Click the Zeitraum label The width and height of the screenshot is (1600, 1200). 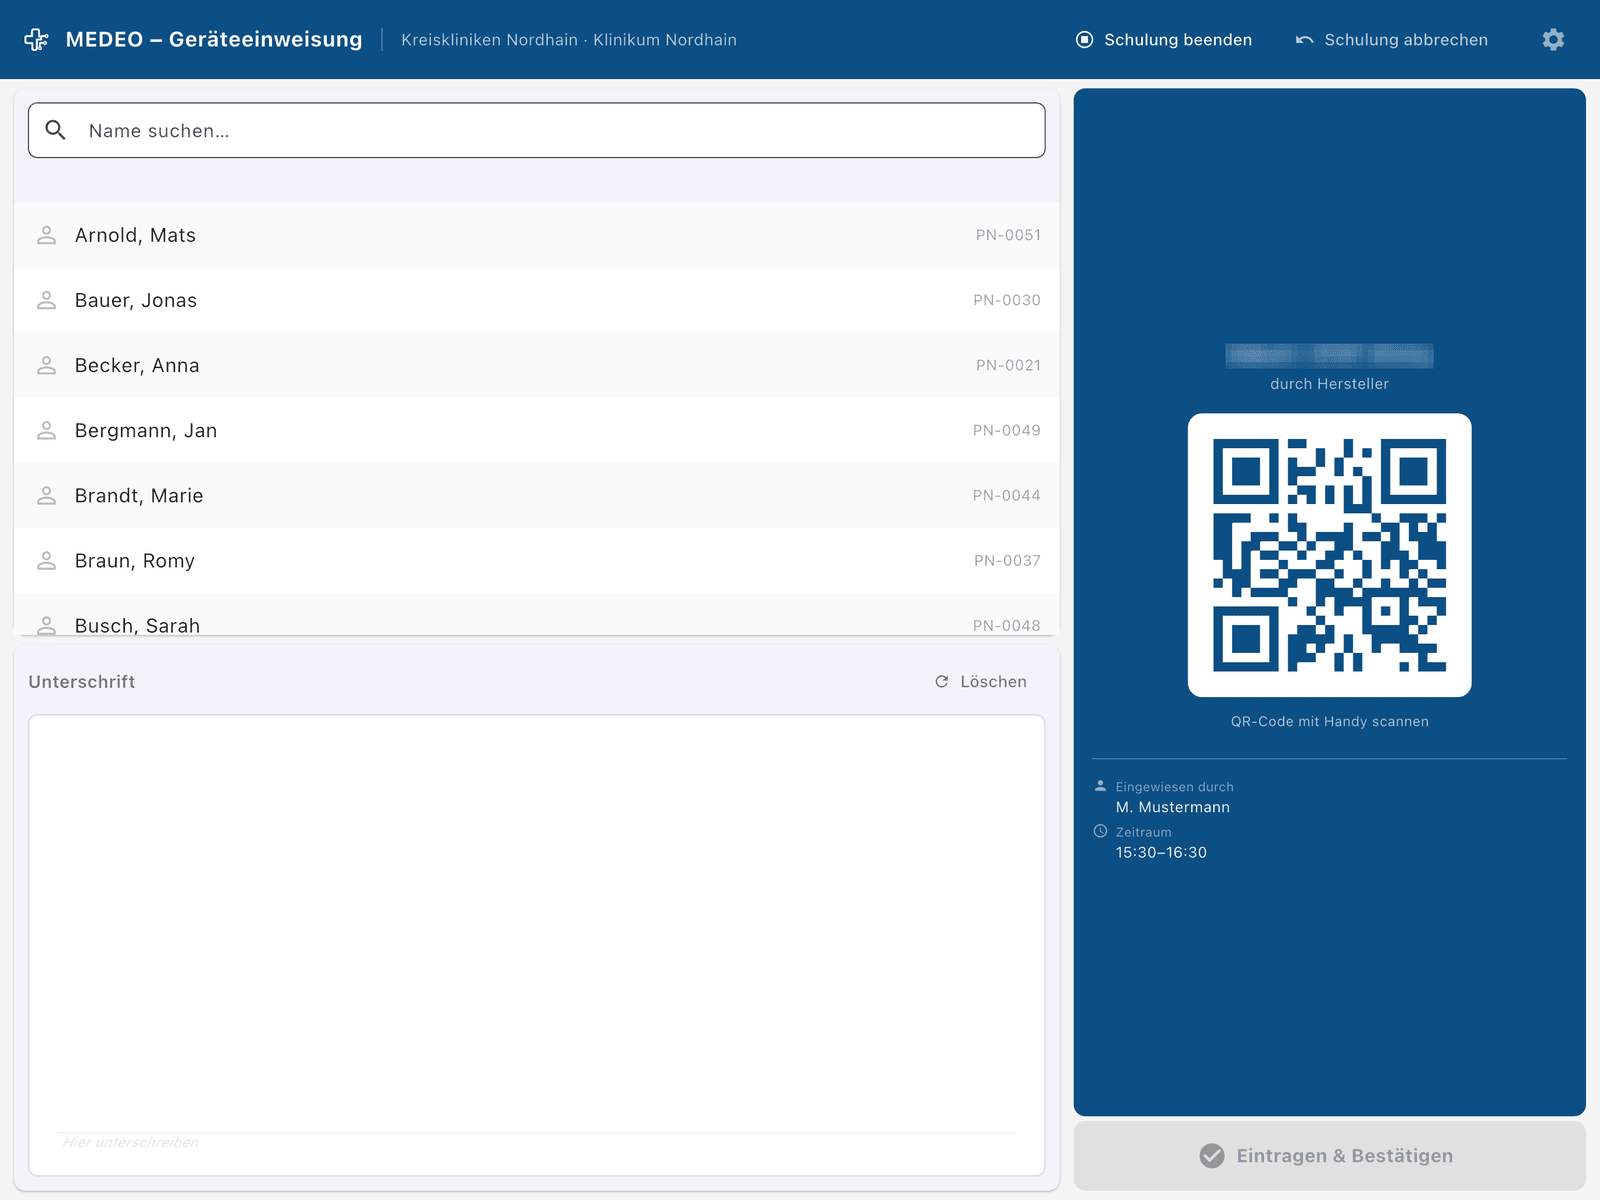click(1143, 832)
